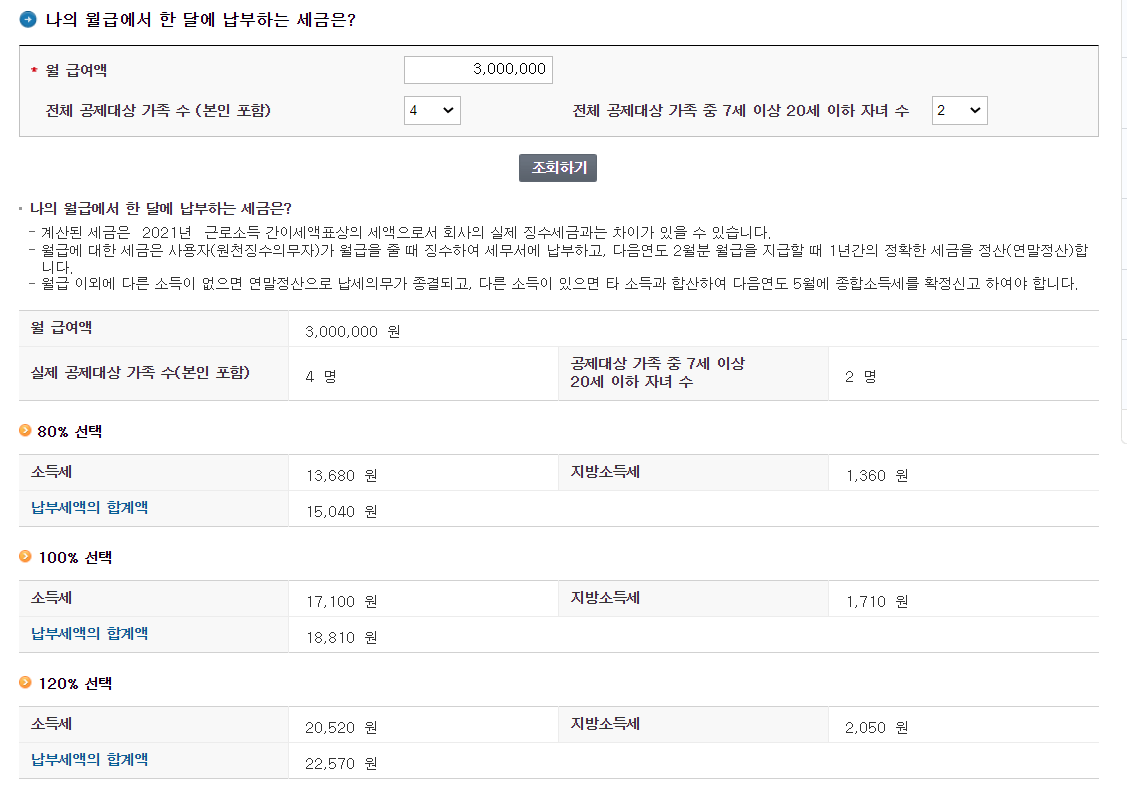This screenshot has height=791, width=1127.
Task: Click inside the 월 급여액 input field
Action: pos(478,70)
